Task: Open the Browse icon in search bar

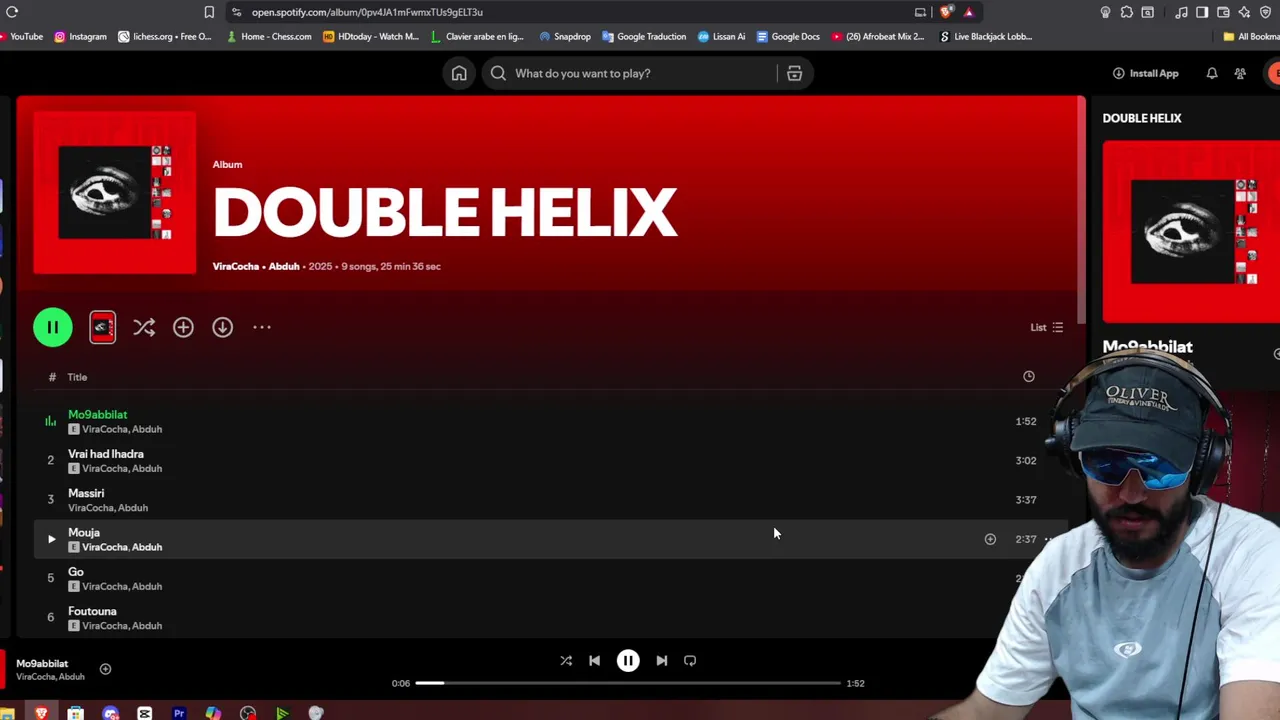Action: point(794,73)
